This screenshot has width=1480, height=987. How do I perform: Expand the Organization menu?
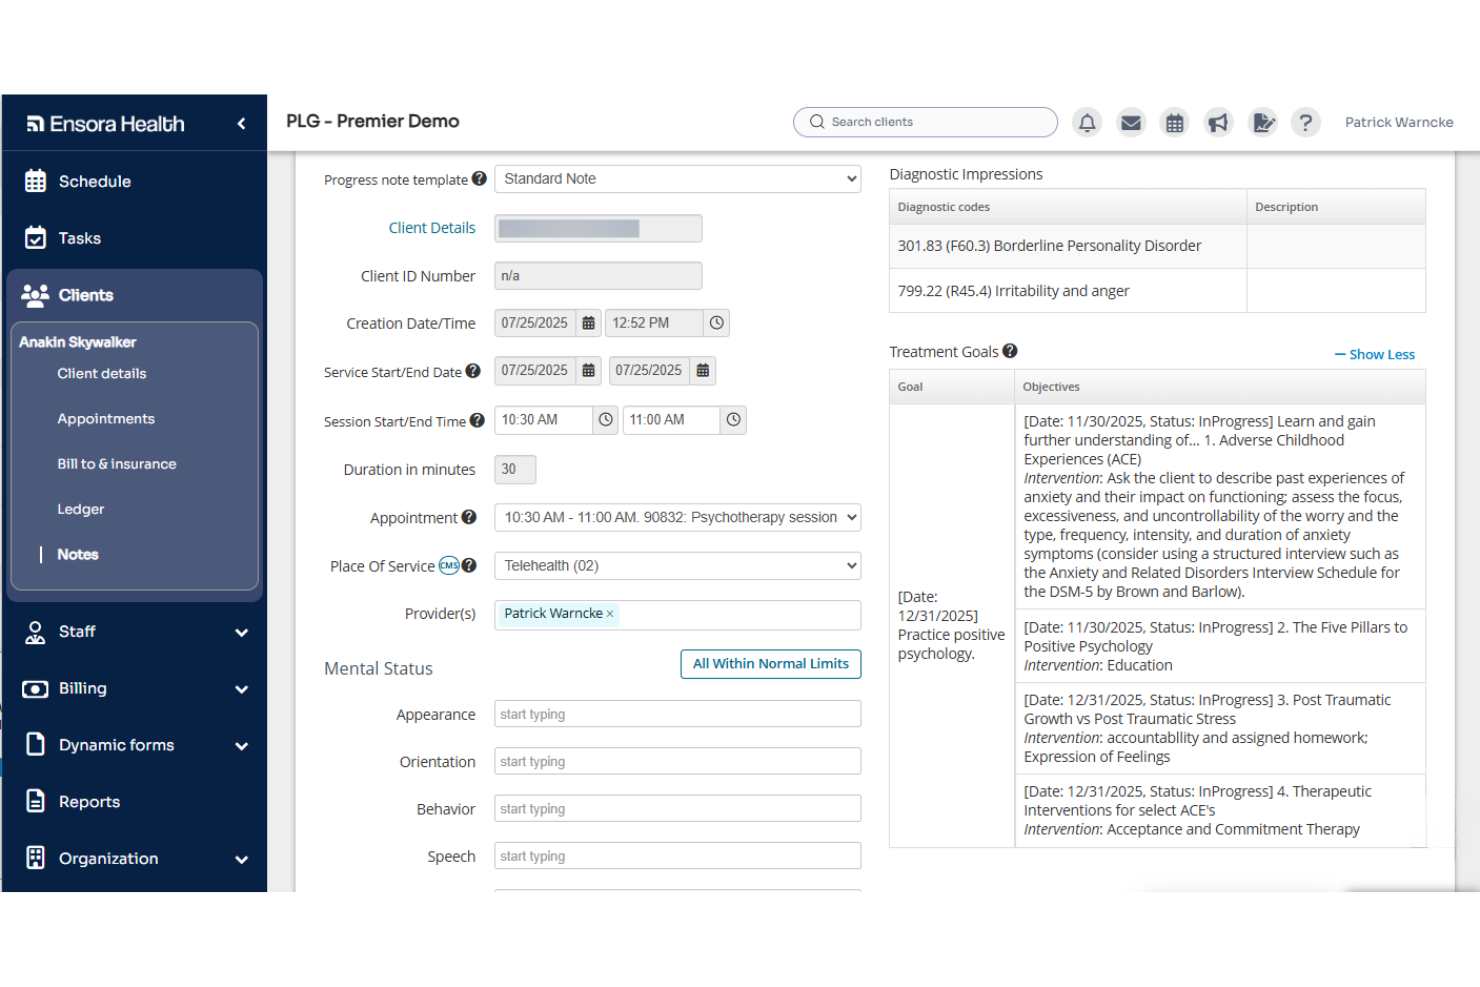[135, 859]
